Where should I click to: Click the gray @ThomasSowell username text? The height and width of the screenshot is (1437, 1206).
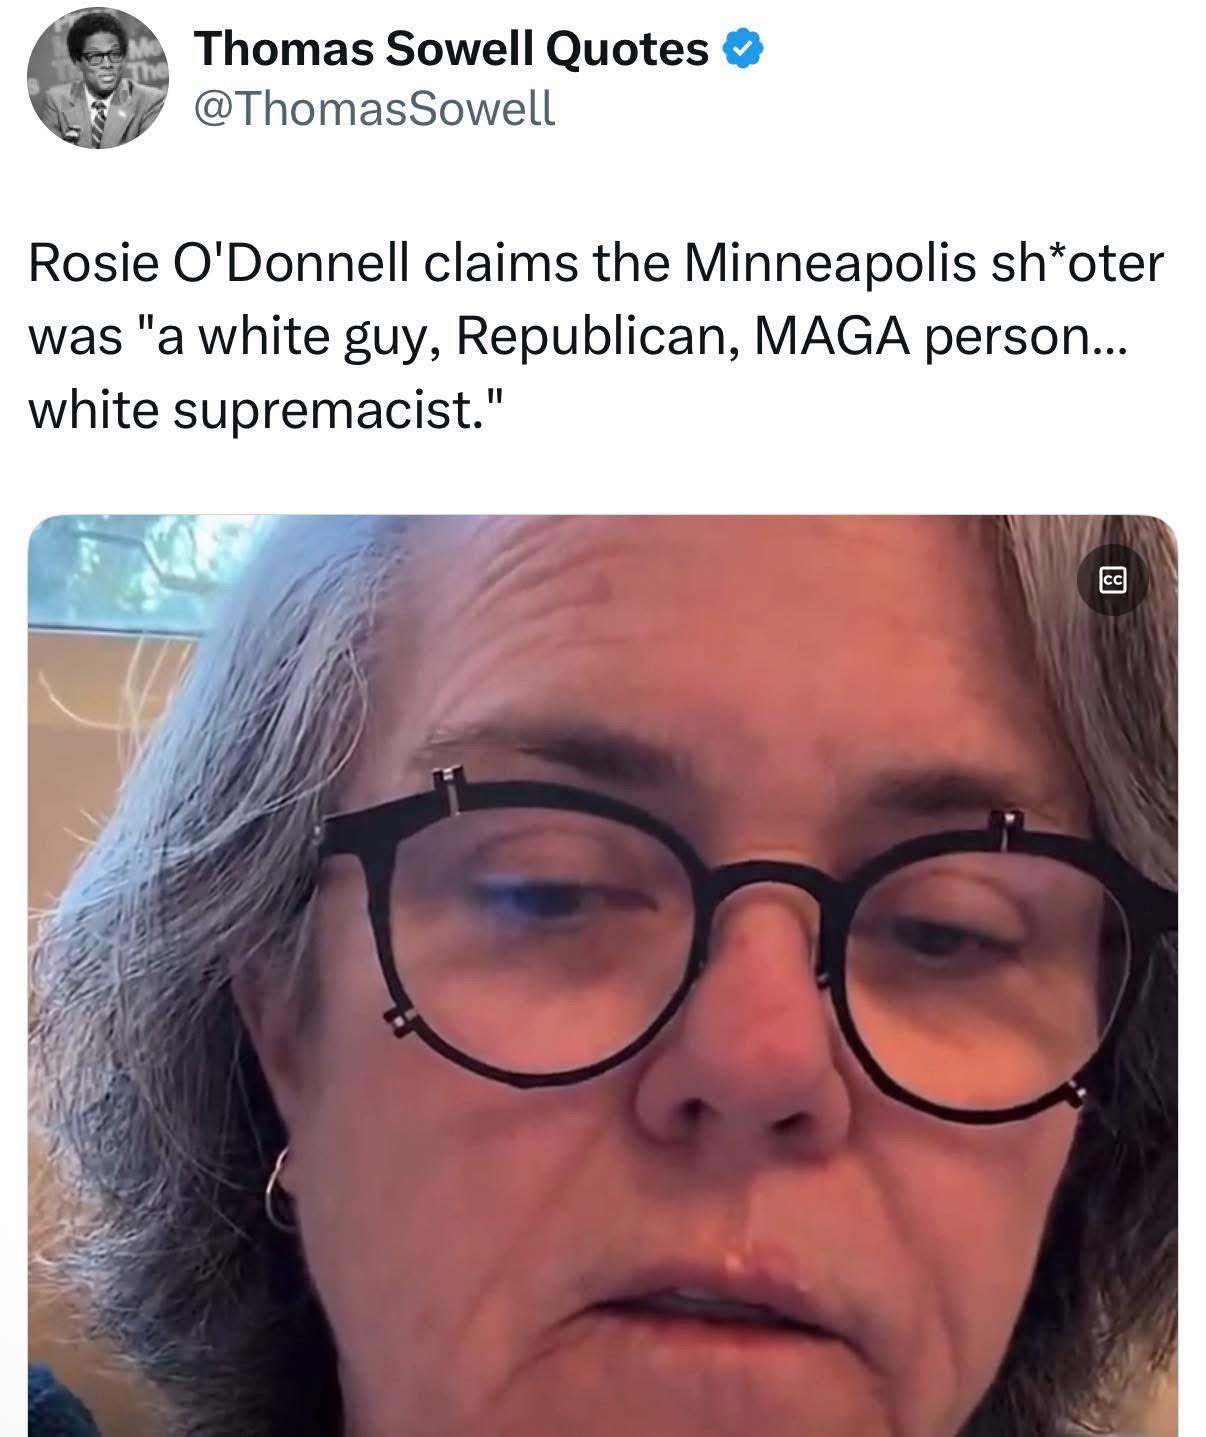click(x=375, y=108)
